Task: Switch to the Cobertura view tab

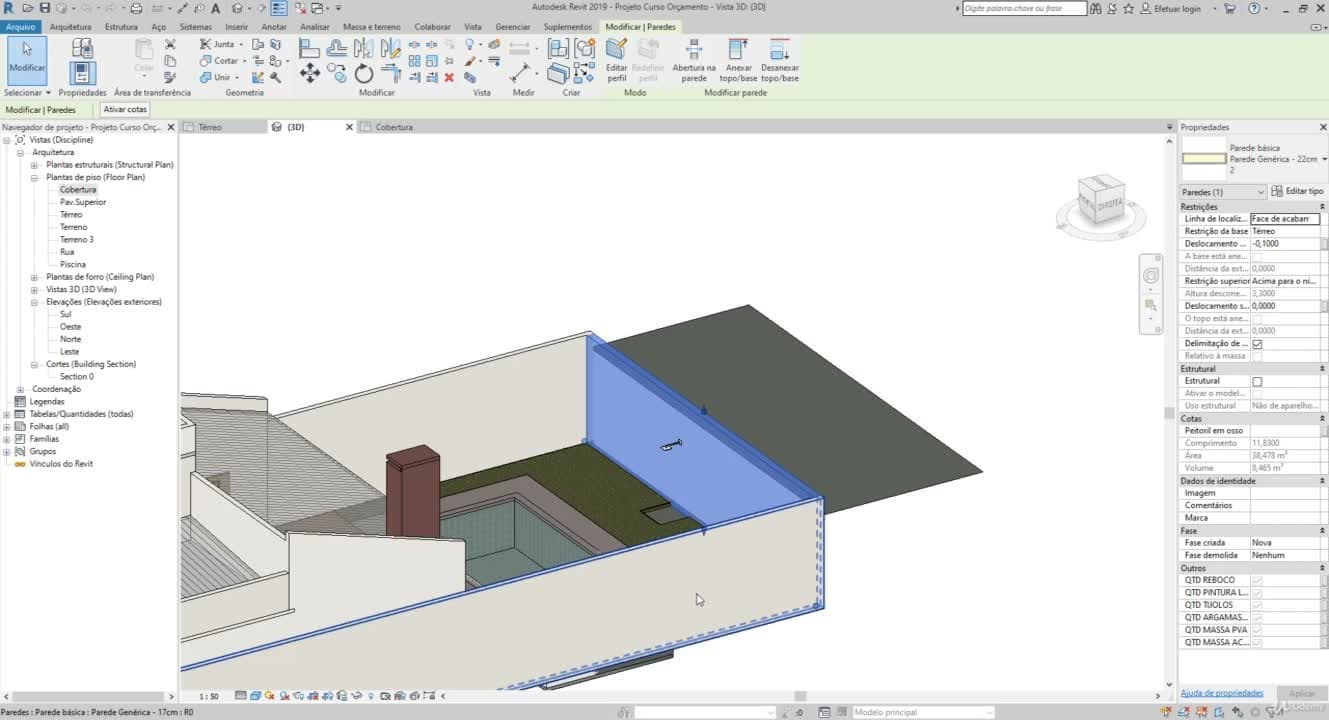Action: [x=393, y=127]
